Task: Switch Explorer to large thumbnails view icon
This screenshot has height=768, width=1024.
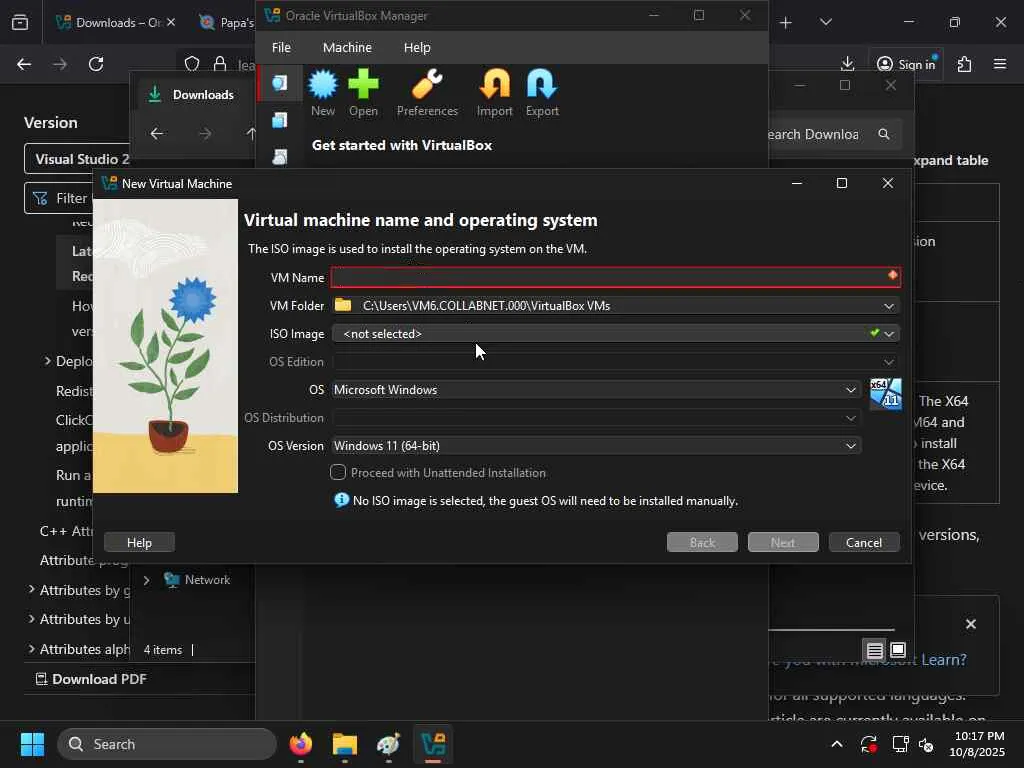Action: pyautogui.click(x=898, y=650)
